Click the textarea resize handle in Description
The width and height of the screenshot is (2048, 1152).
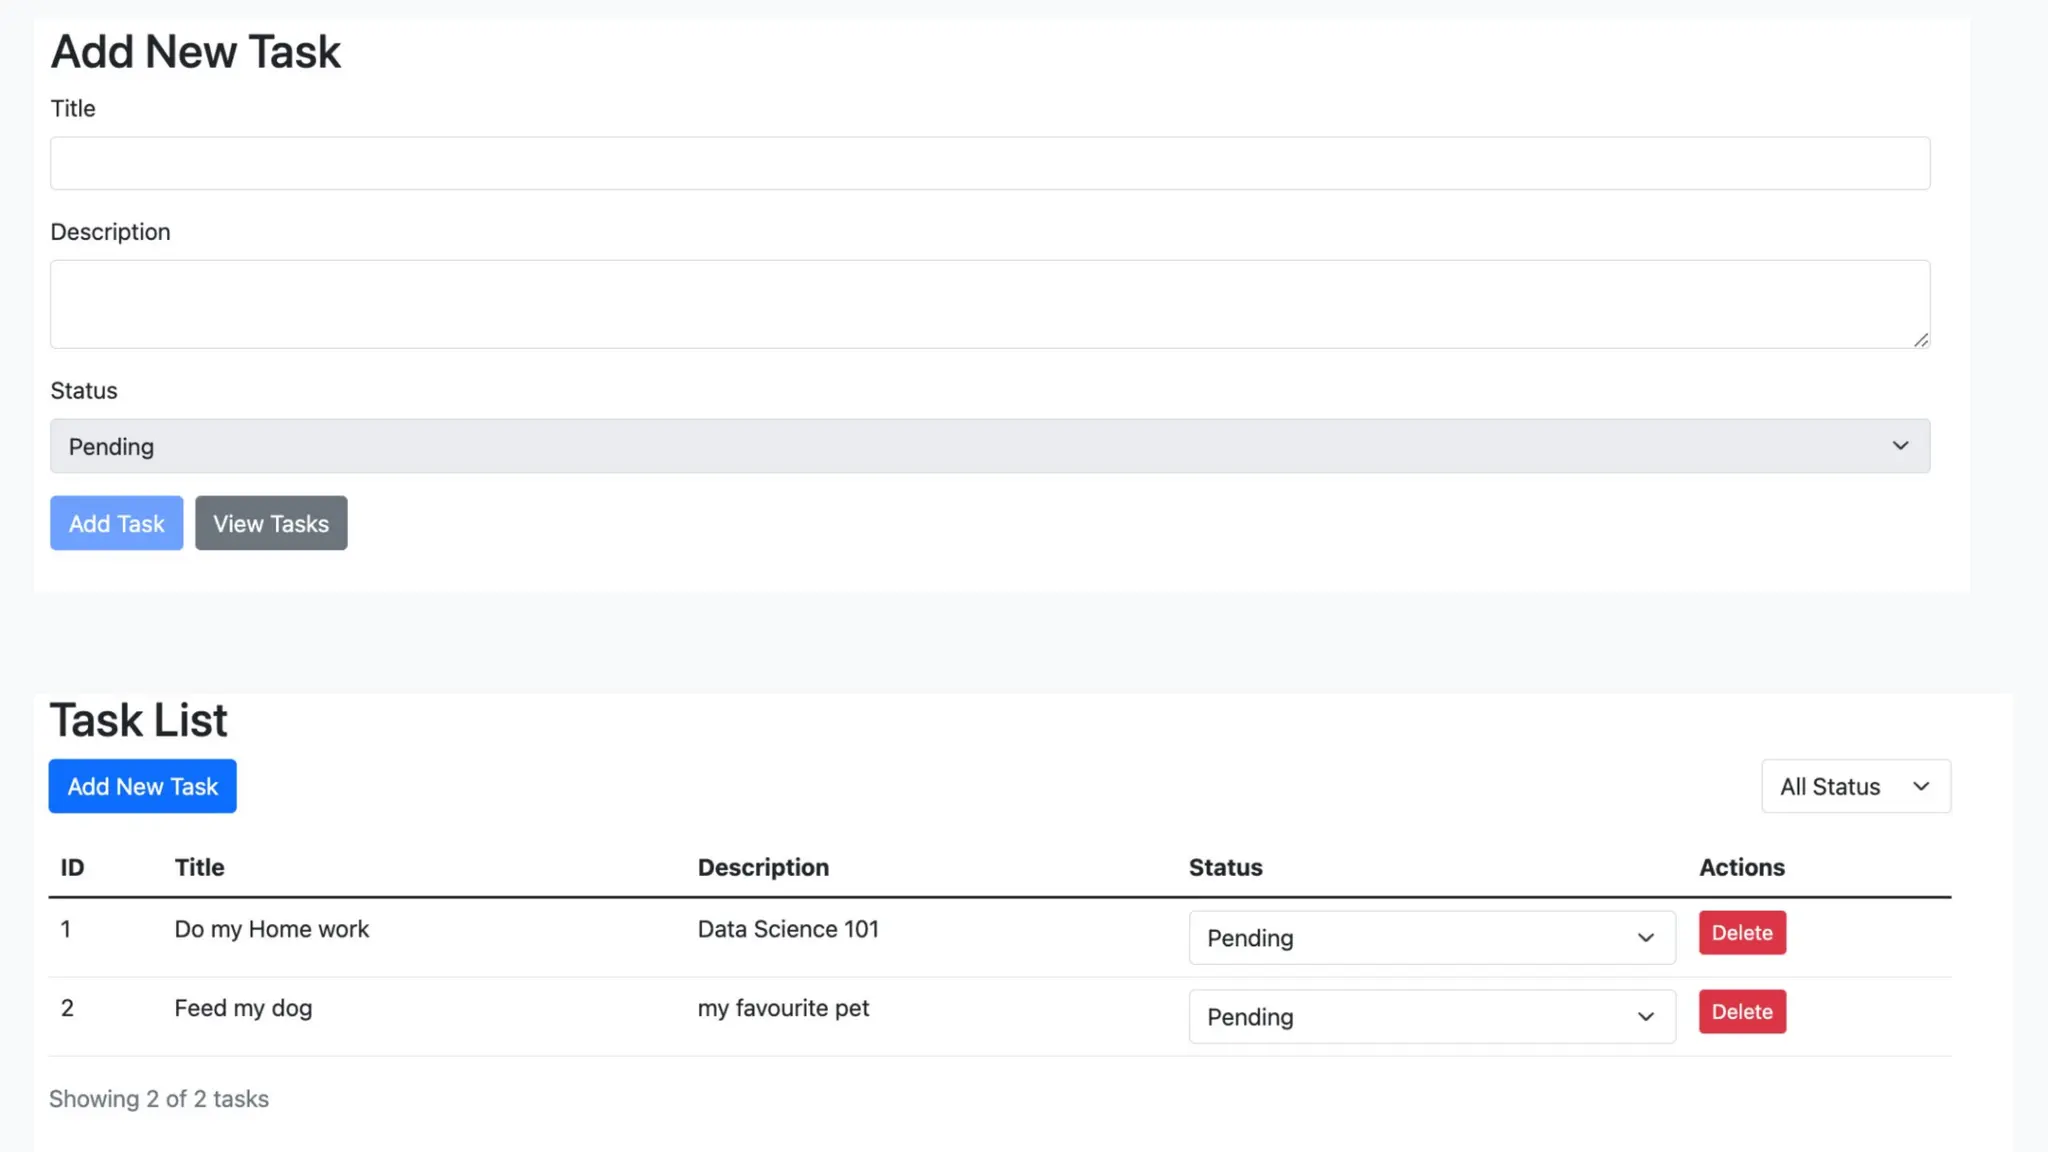(1920, 340)
